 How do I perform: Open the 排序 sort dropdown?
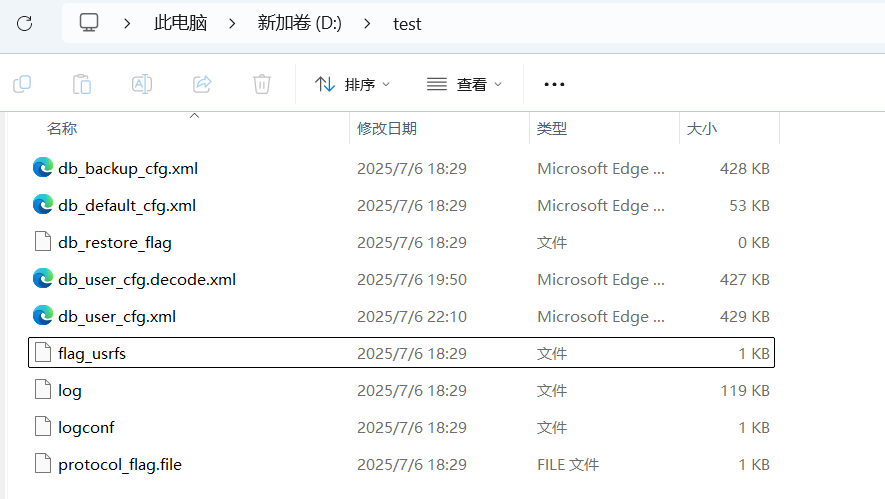coord(352,84)
